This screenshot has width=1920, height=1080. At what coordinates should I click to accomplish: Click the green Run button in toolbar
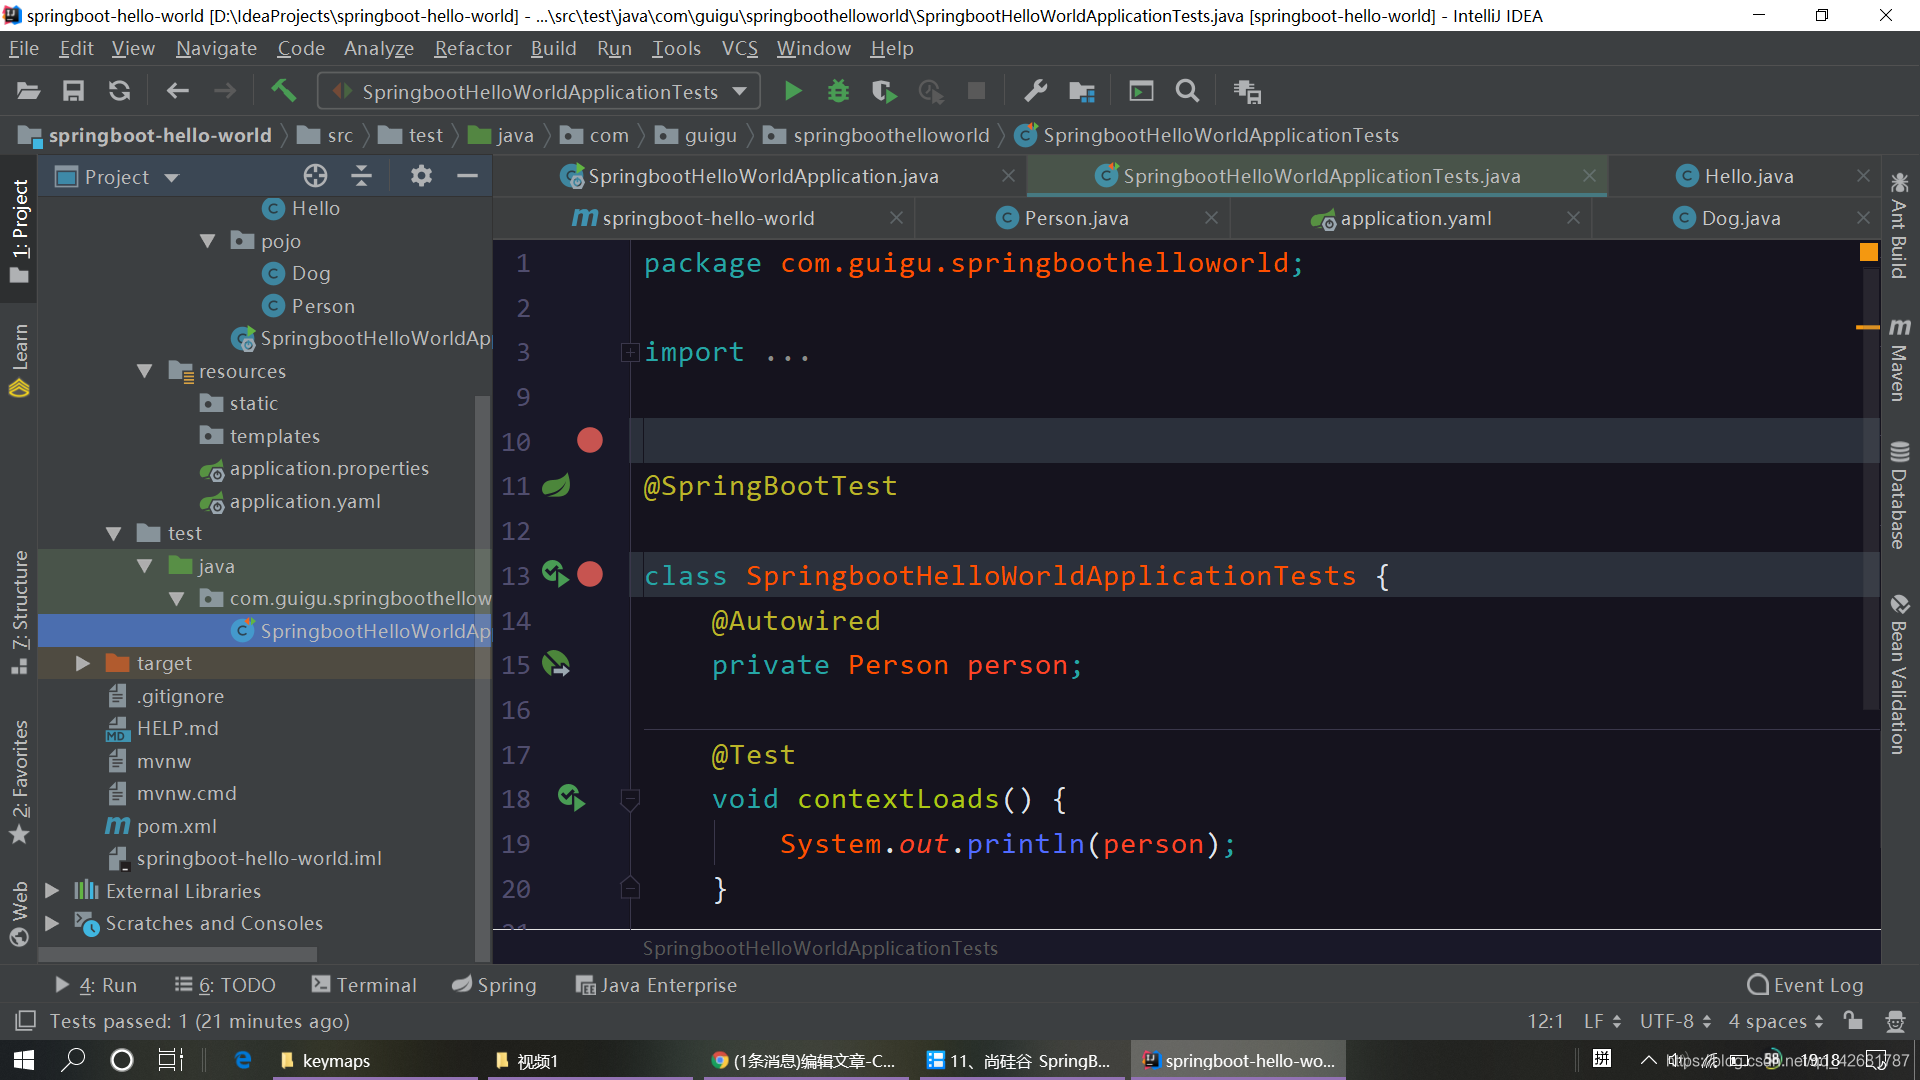click(x=792, y=92)
